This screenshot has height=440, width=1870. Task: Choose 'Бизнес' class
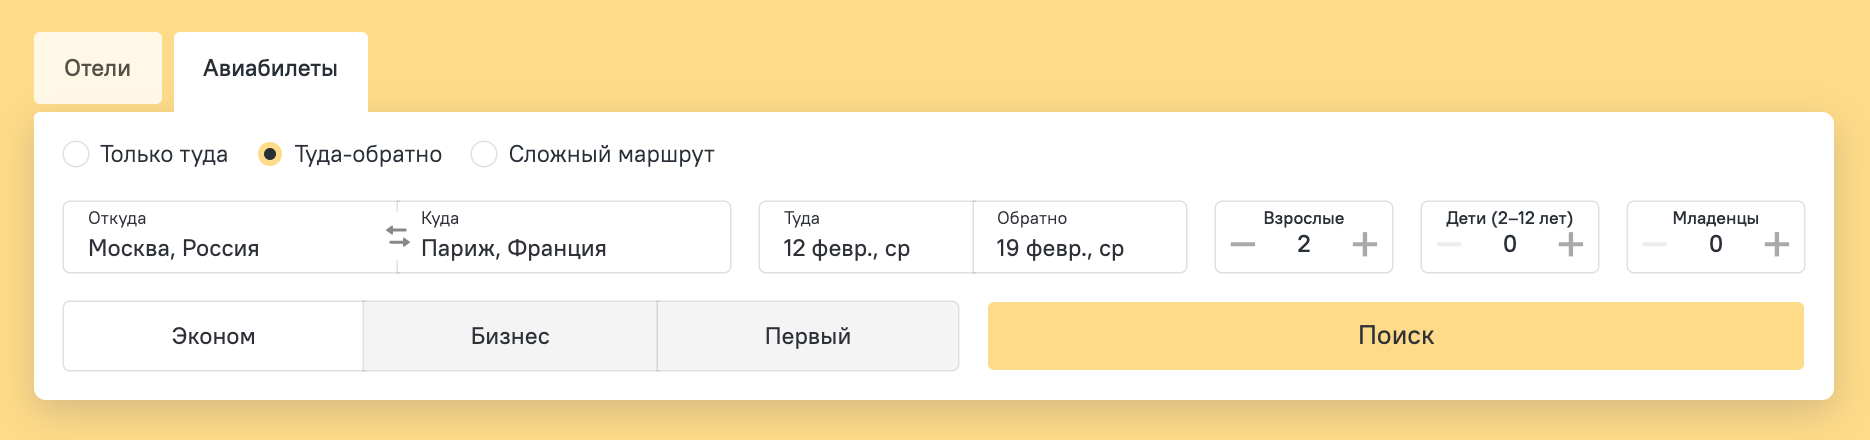pos(510,337)
